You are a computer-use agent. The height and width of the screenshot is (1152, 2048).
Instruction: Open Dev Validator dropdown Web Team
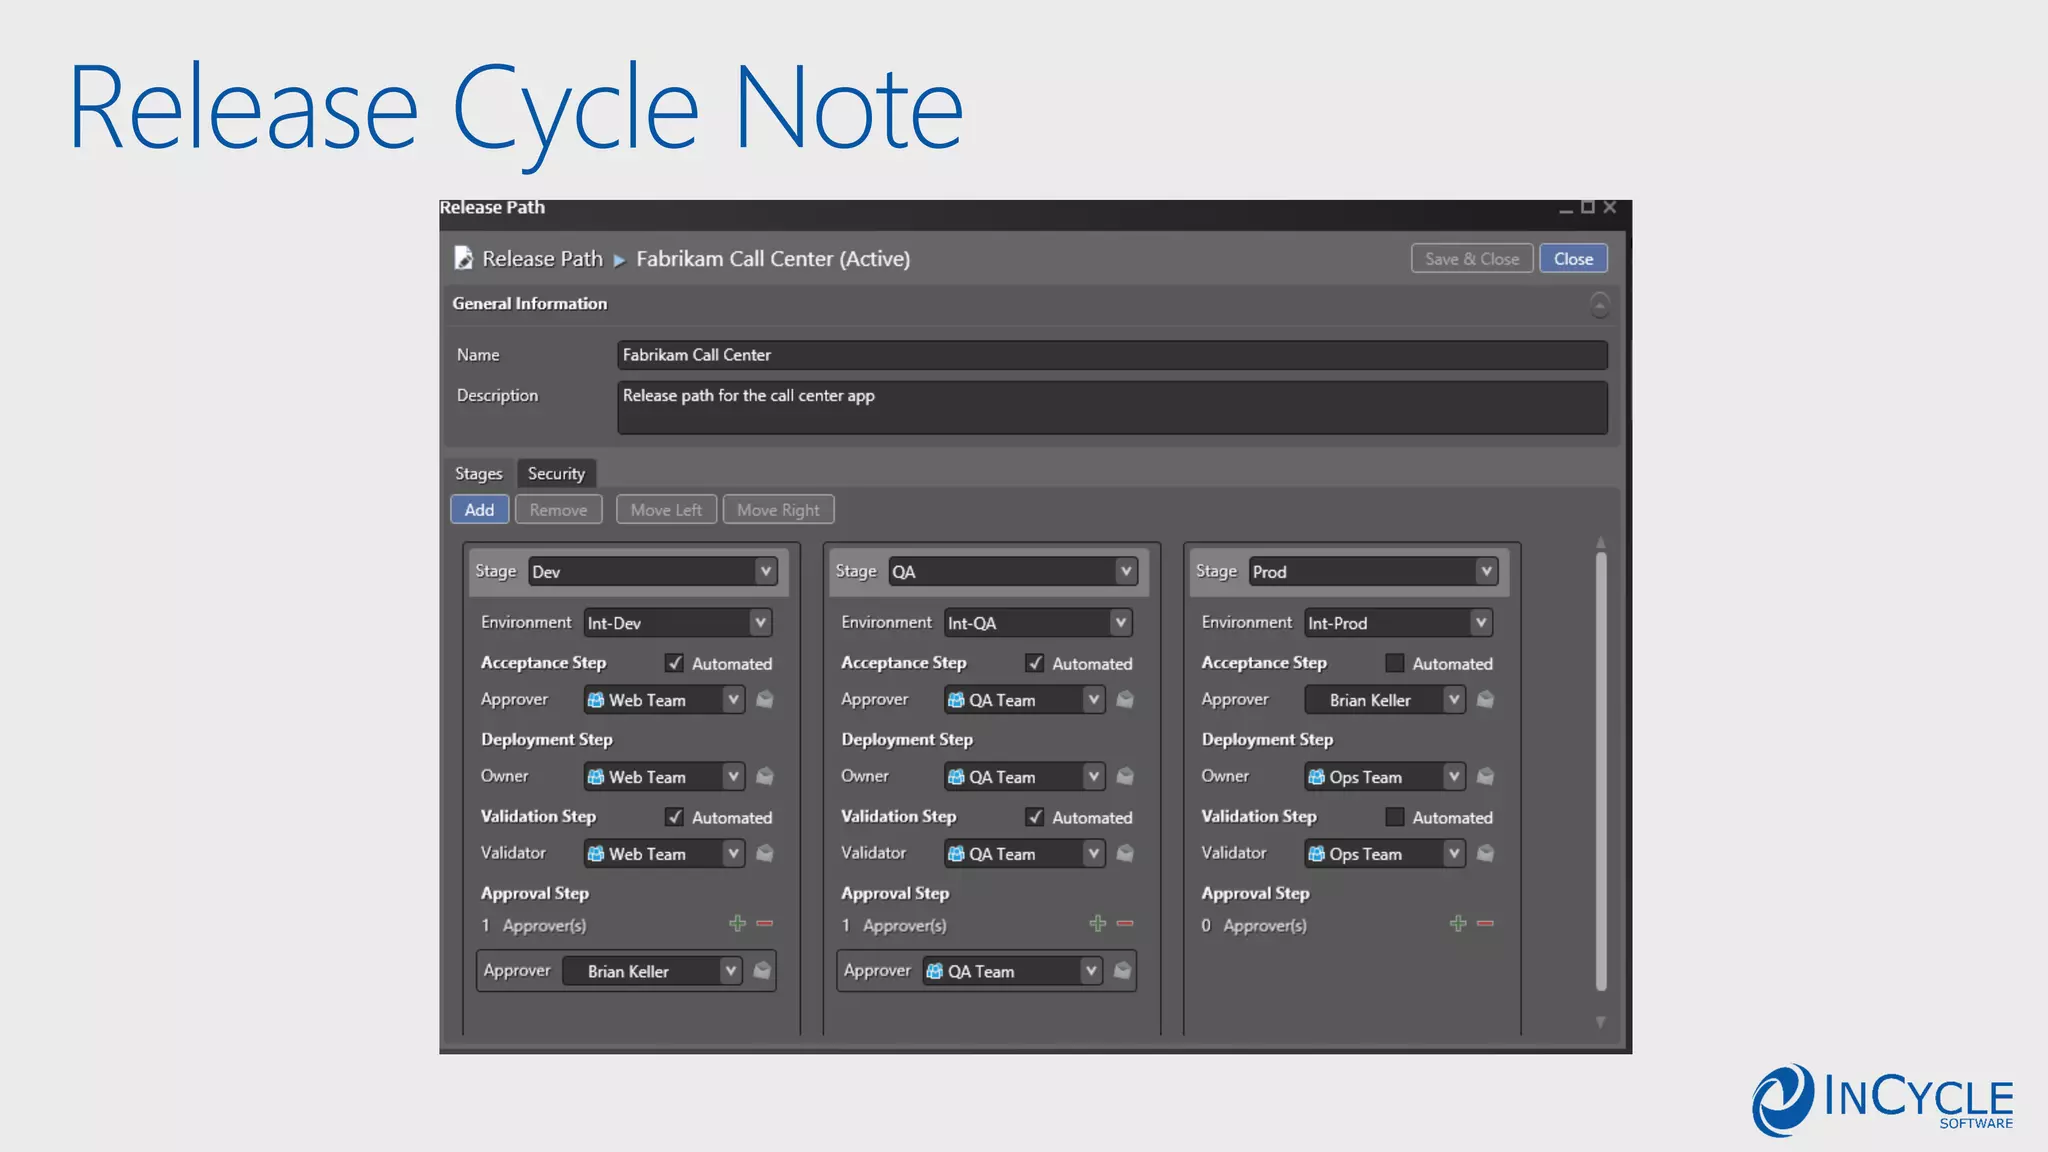(664, 854)
